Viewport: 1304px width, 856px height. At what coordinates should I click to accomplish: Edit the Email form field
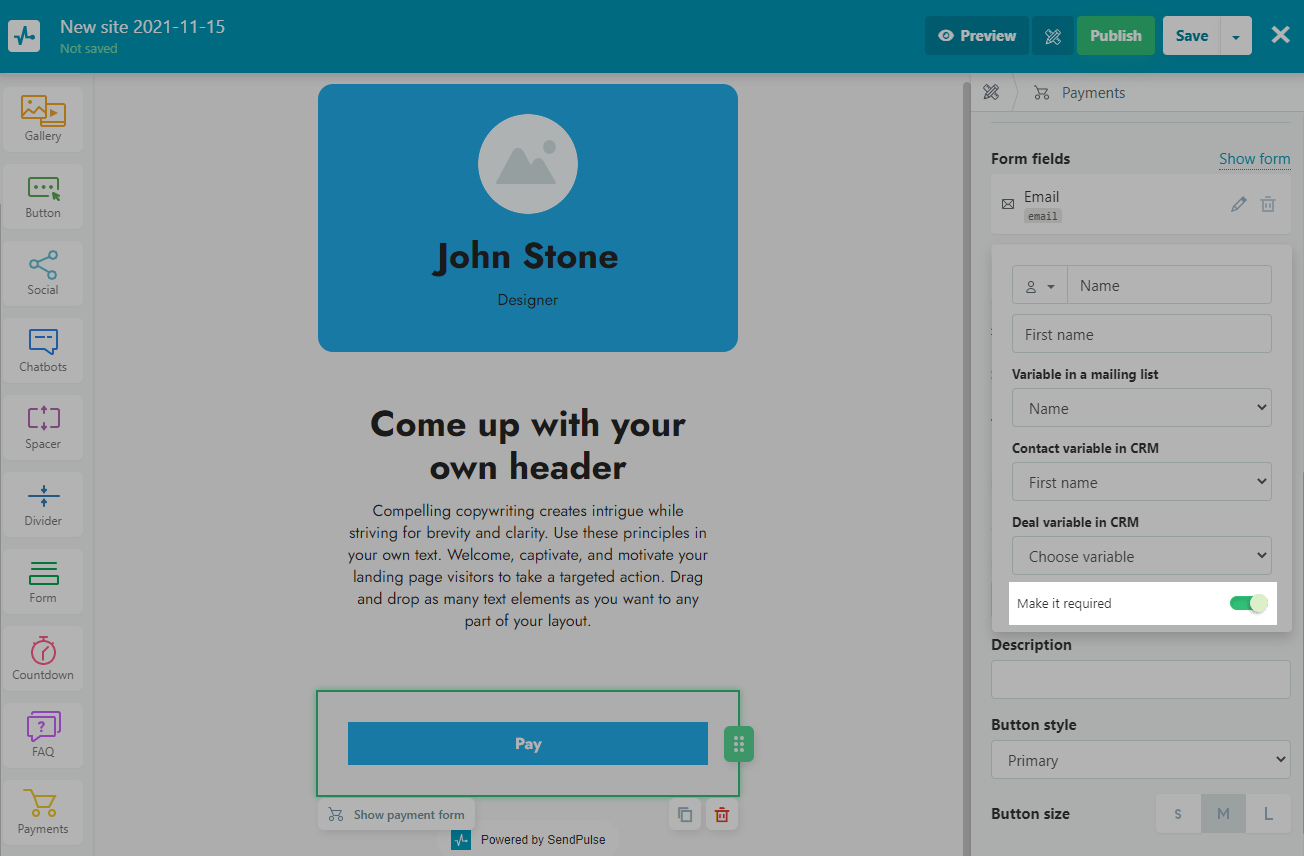tap(1239, 204)
